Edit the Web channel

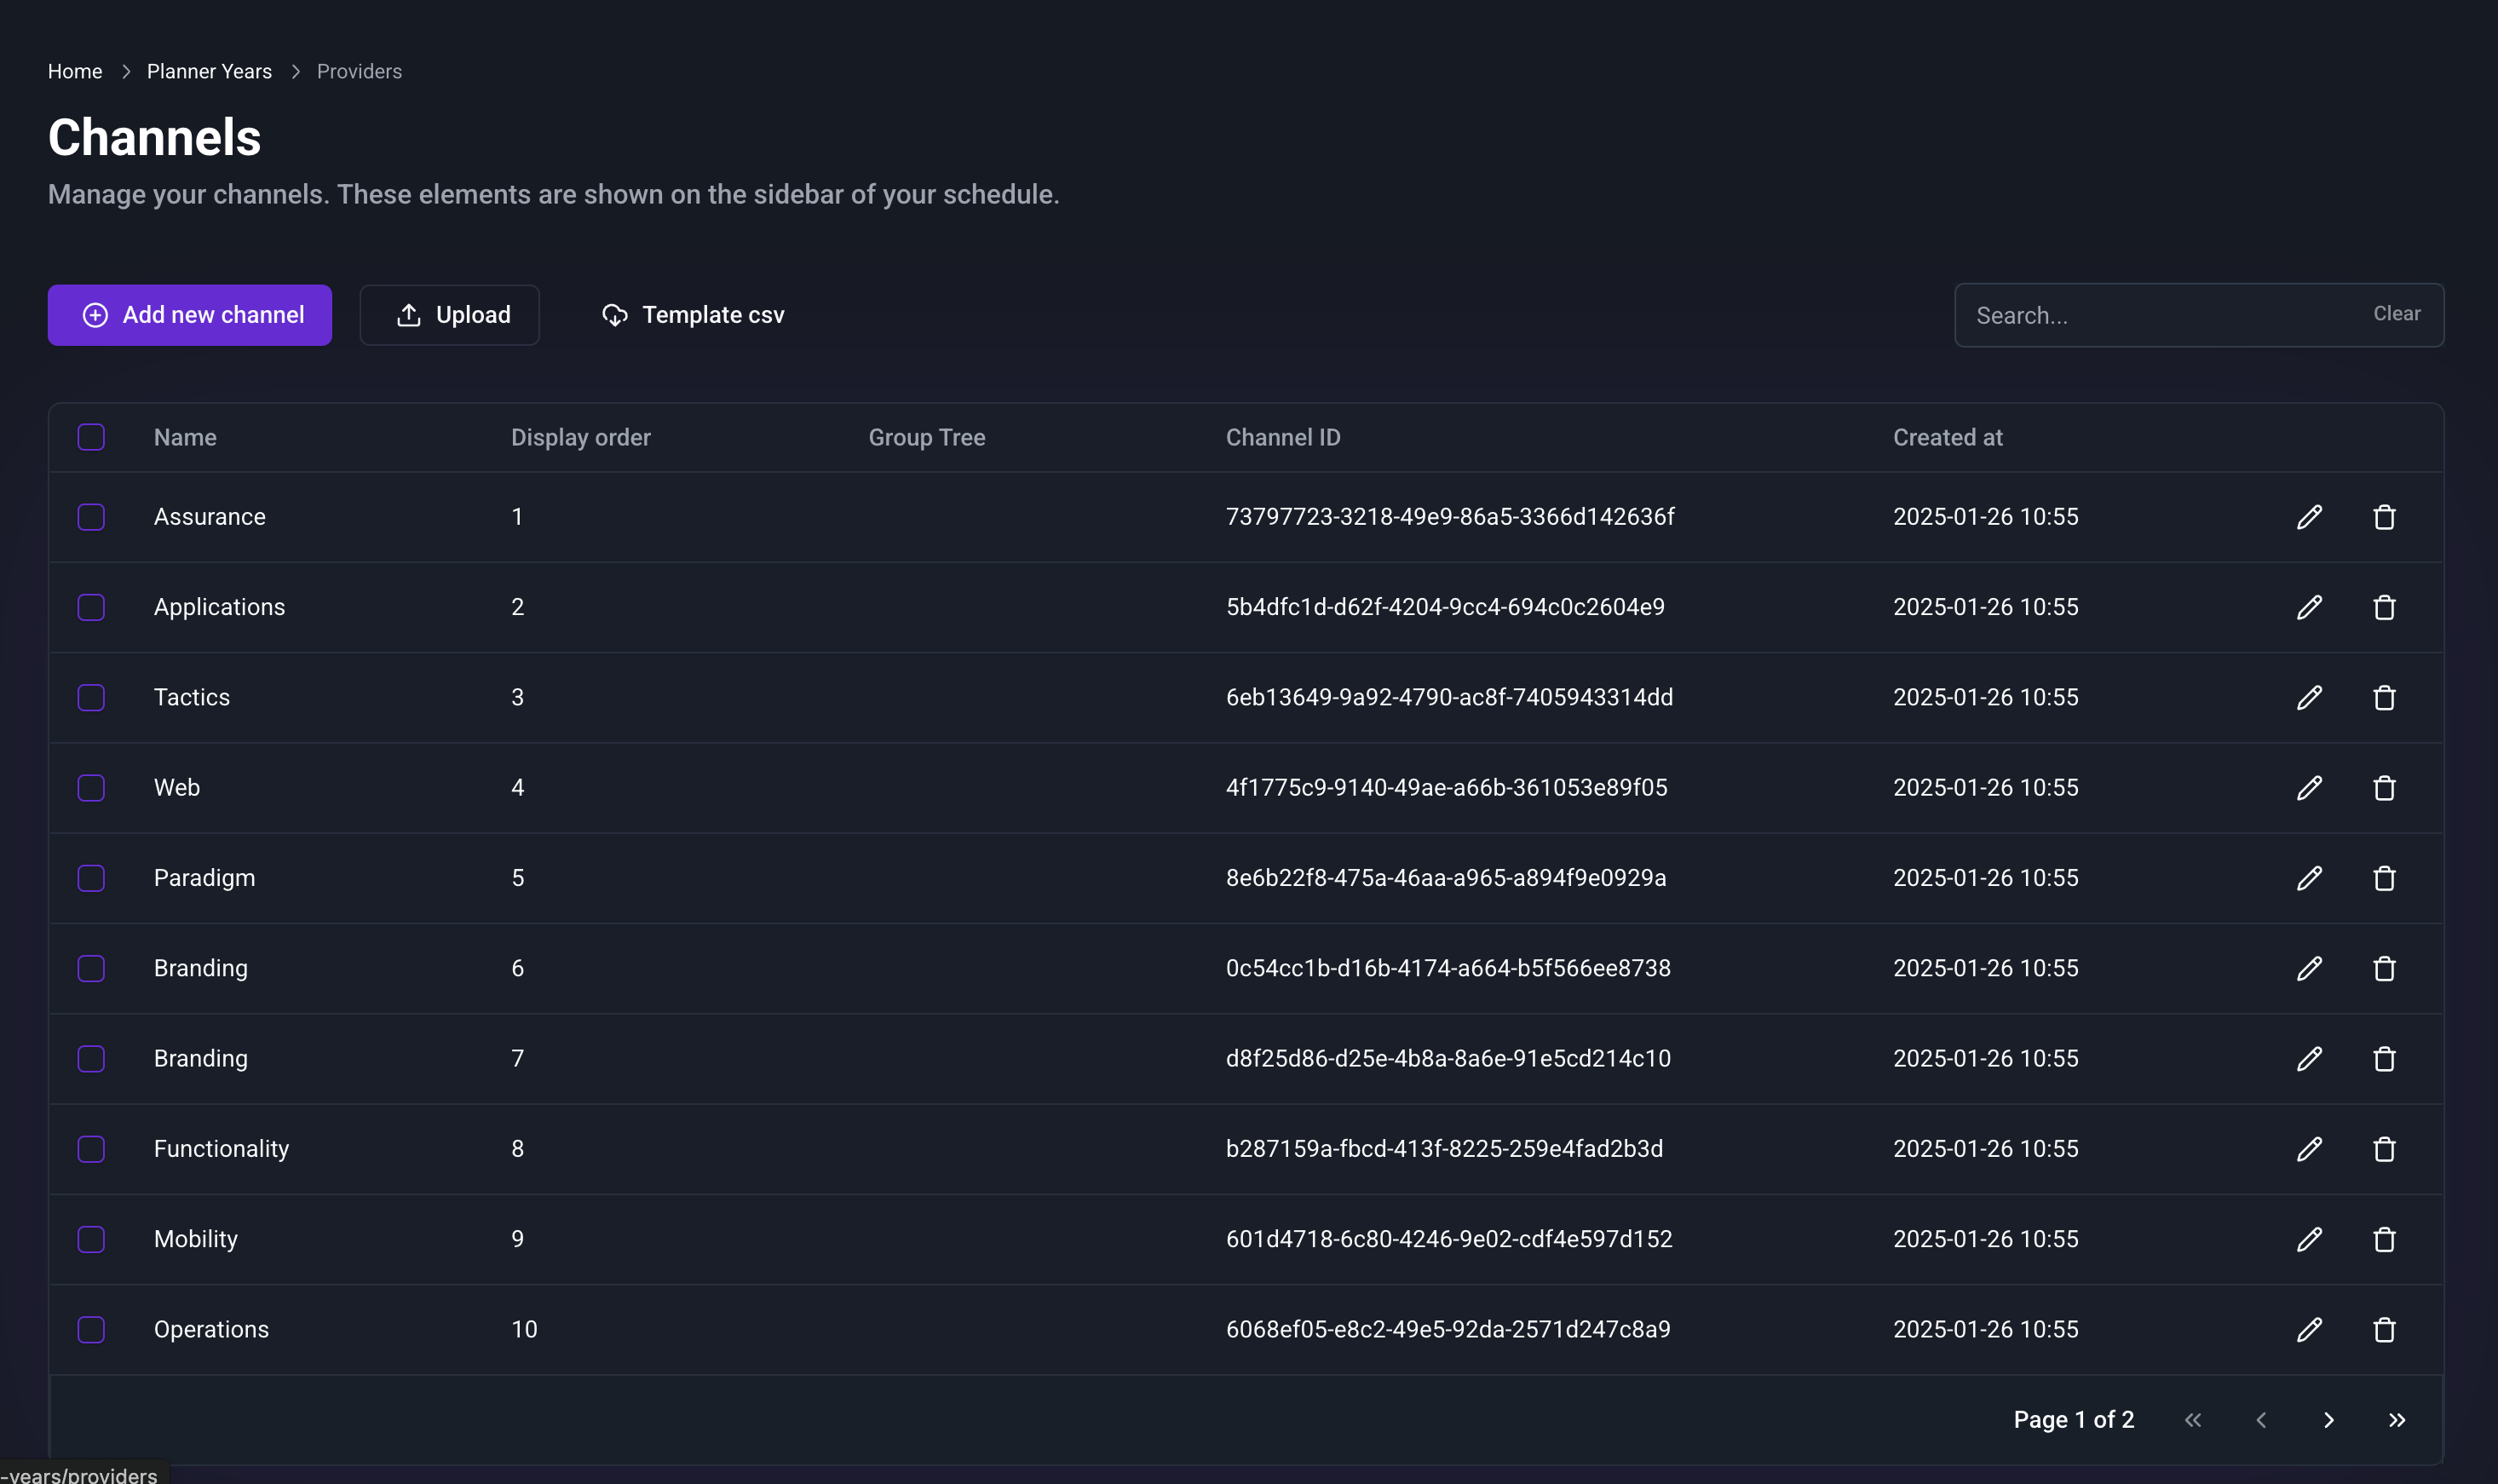point(2309,788)
